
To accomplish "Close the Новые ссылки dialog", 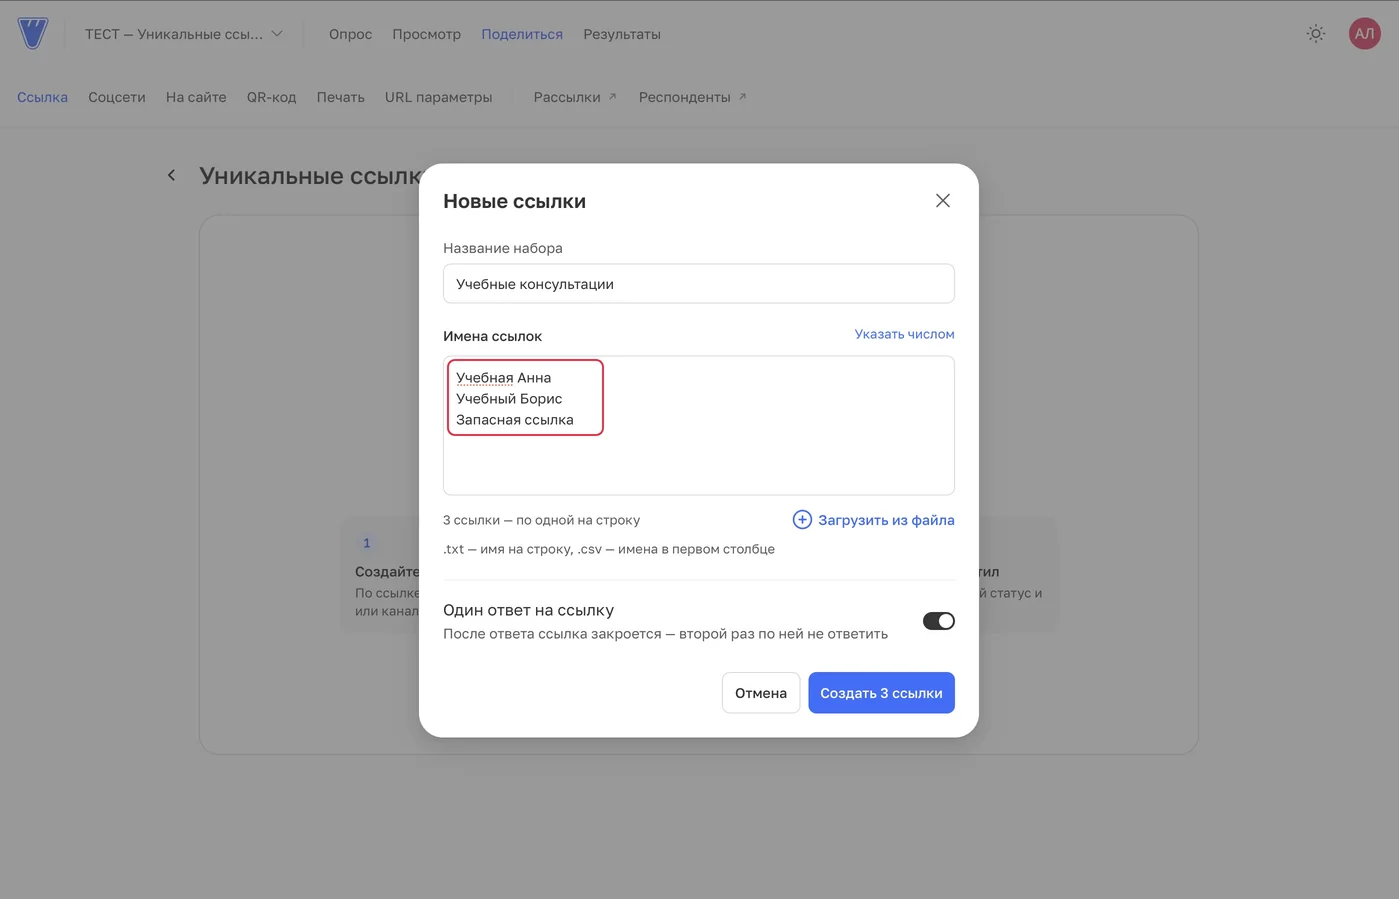I will (x=942, y=201).
